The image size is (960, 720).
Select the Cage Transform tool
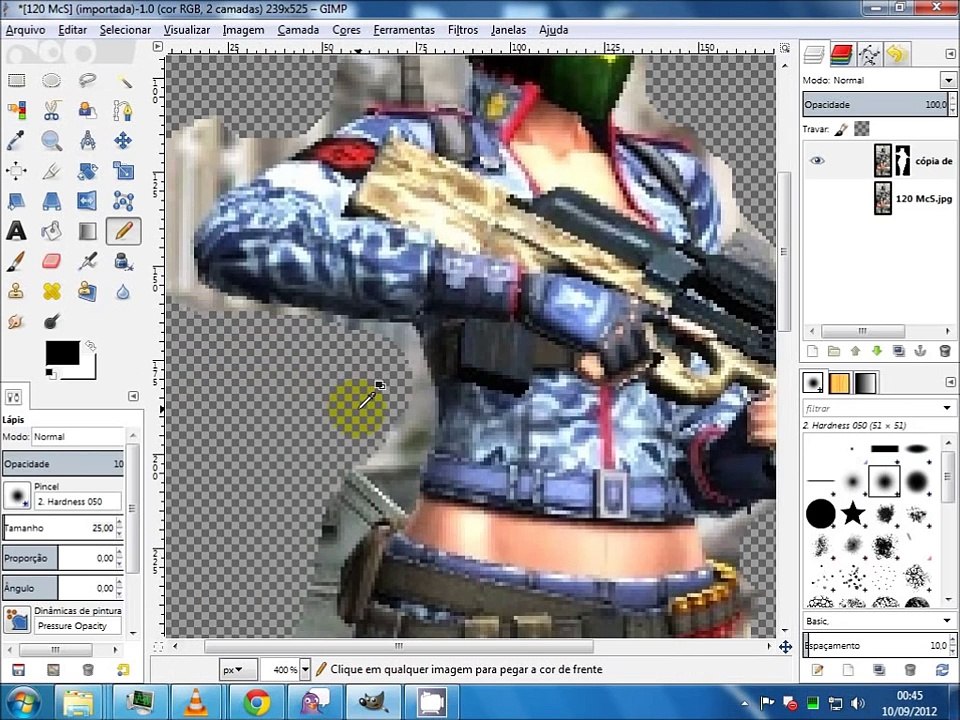coord(123,201)
